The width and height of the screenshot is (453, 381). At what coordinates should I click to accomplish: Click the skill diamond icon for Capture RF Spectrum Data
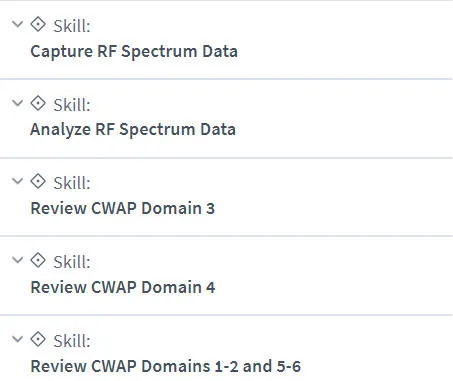(x=38, y=24)
